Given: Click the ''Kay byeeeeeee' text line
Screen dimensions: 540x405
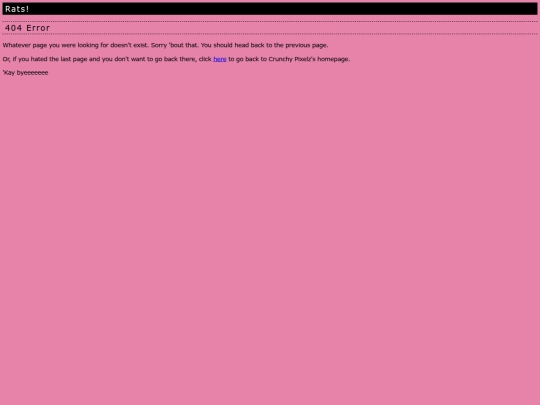Looking at the screenshot, I should point(25,73).
